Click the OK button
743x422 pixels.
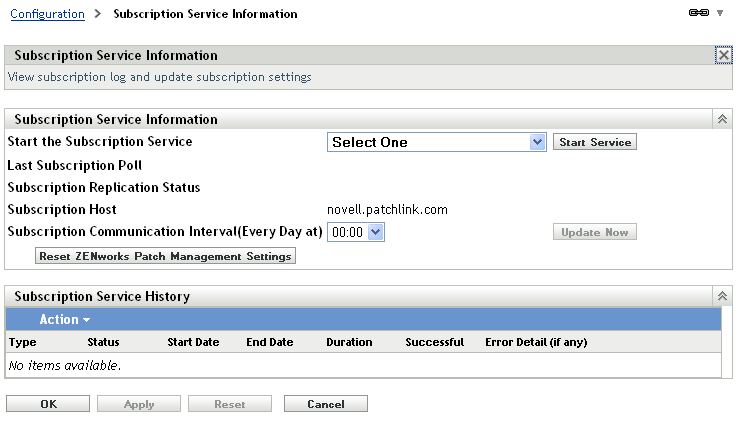49,404
